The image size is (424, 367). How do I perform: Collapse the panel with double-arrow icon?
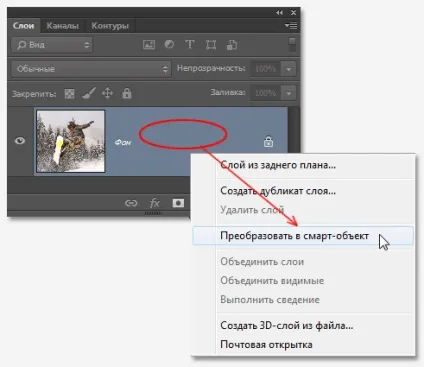tap(279, 13)
